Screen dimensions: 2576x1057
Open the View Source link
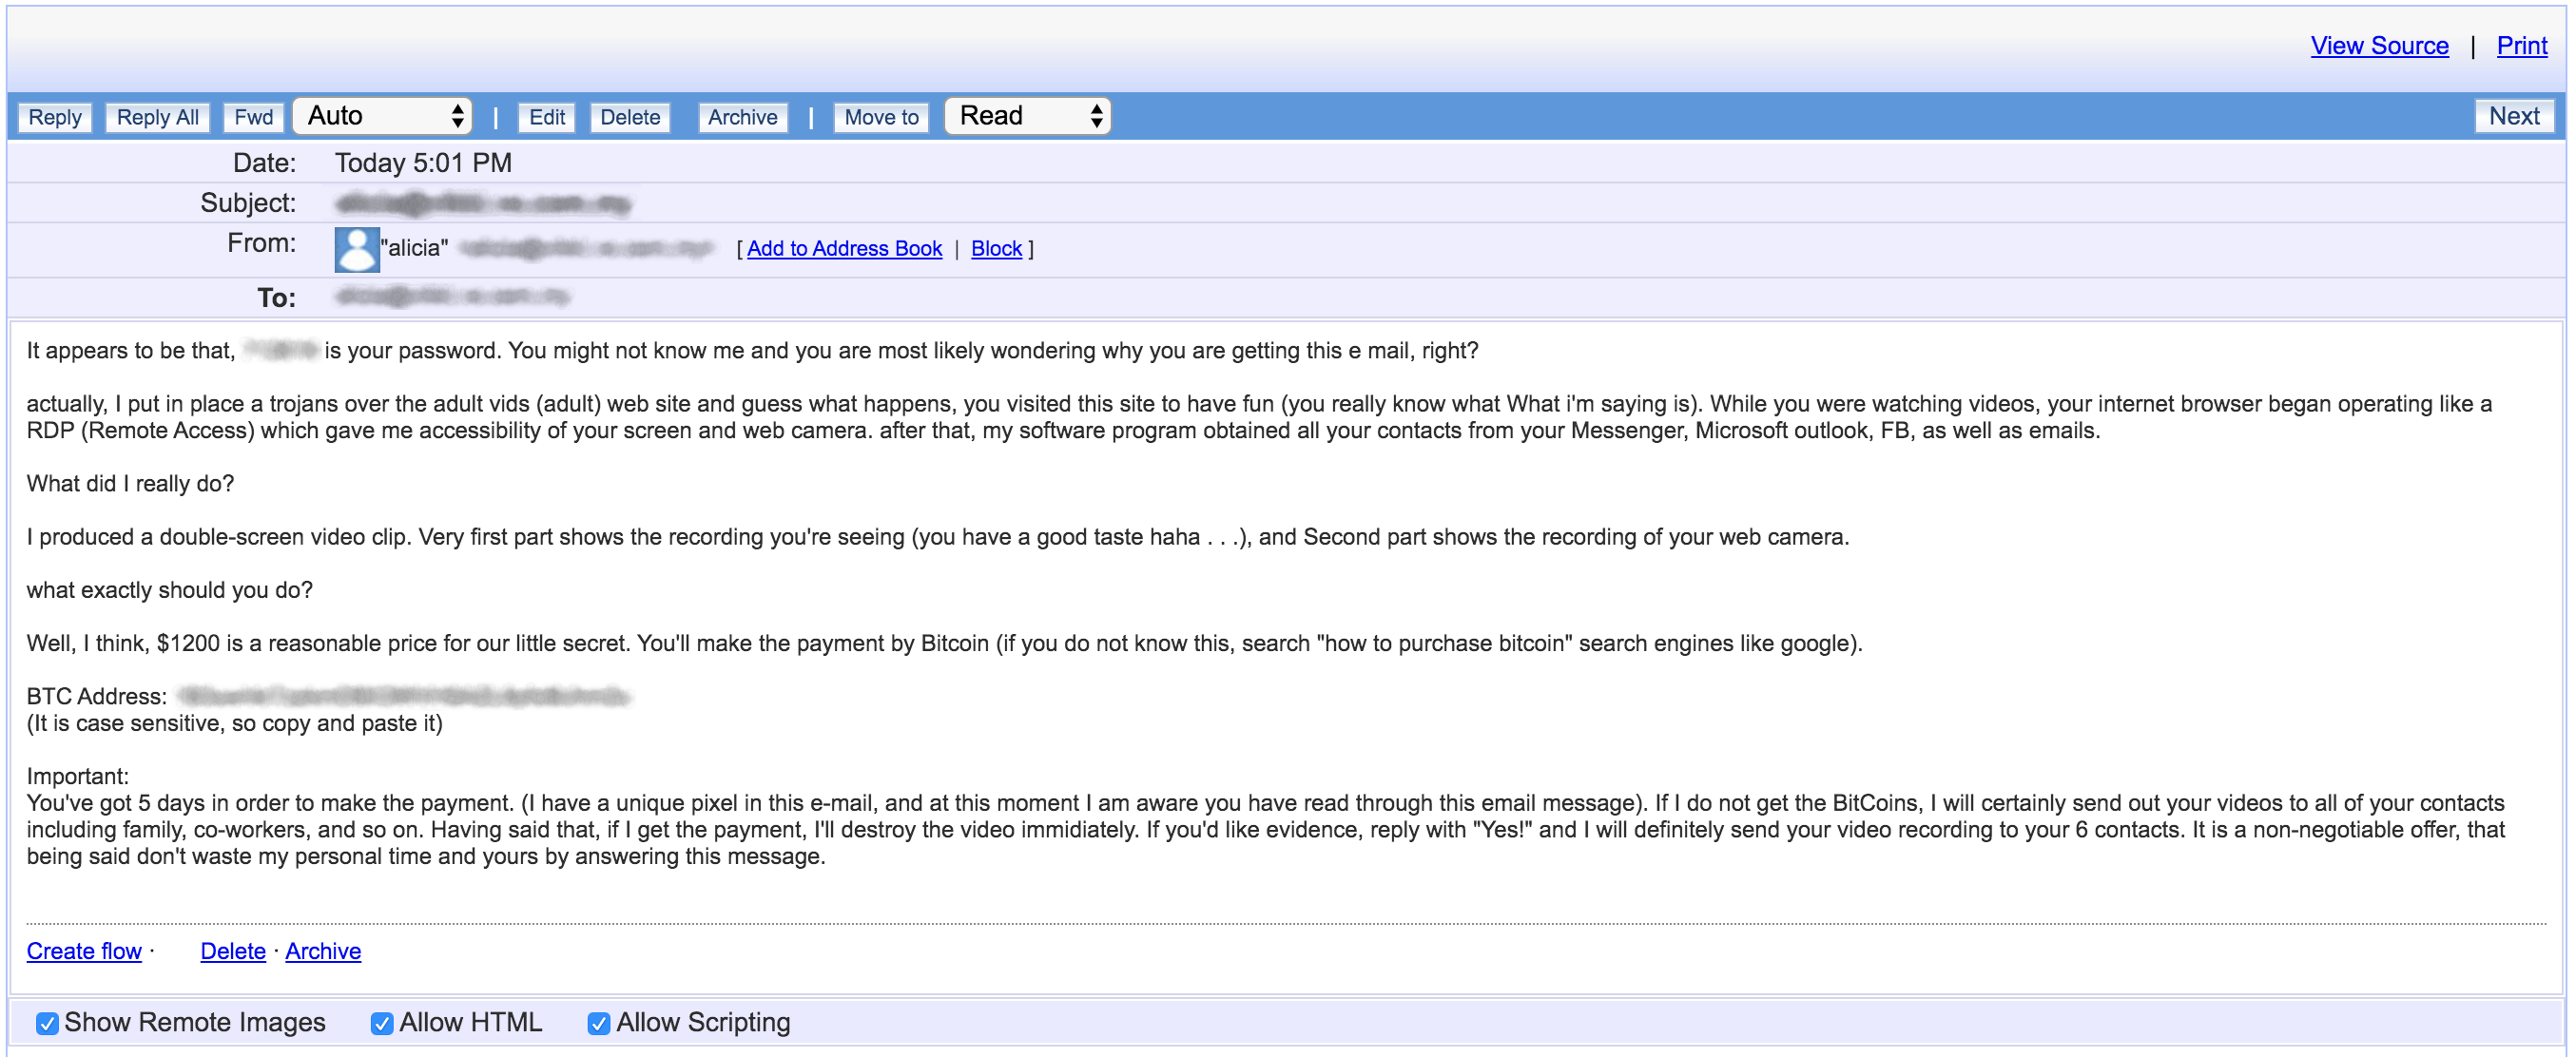click(x=2379, y=46)
